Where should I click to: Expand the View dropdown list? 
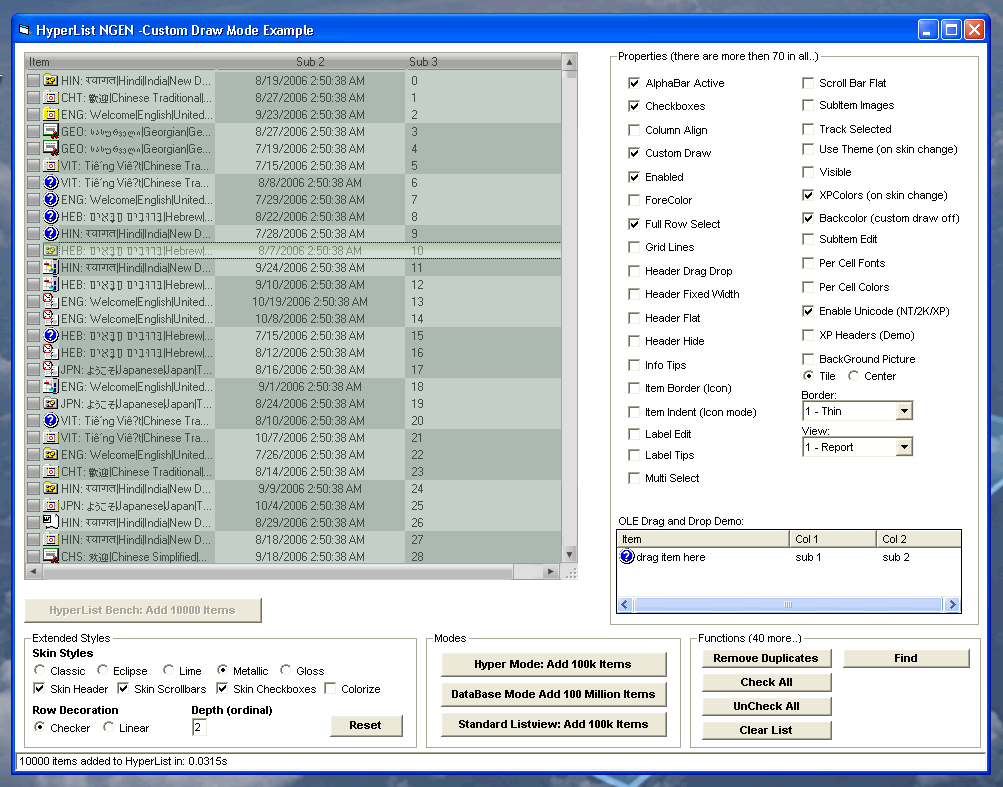pos(903,447)
